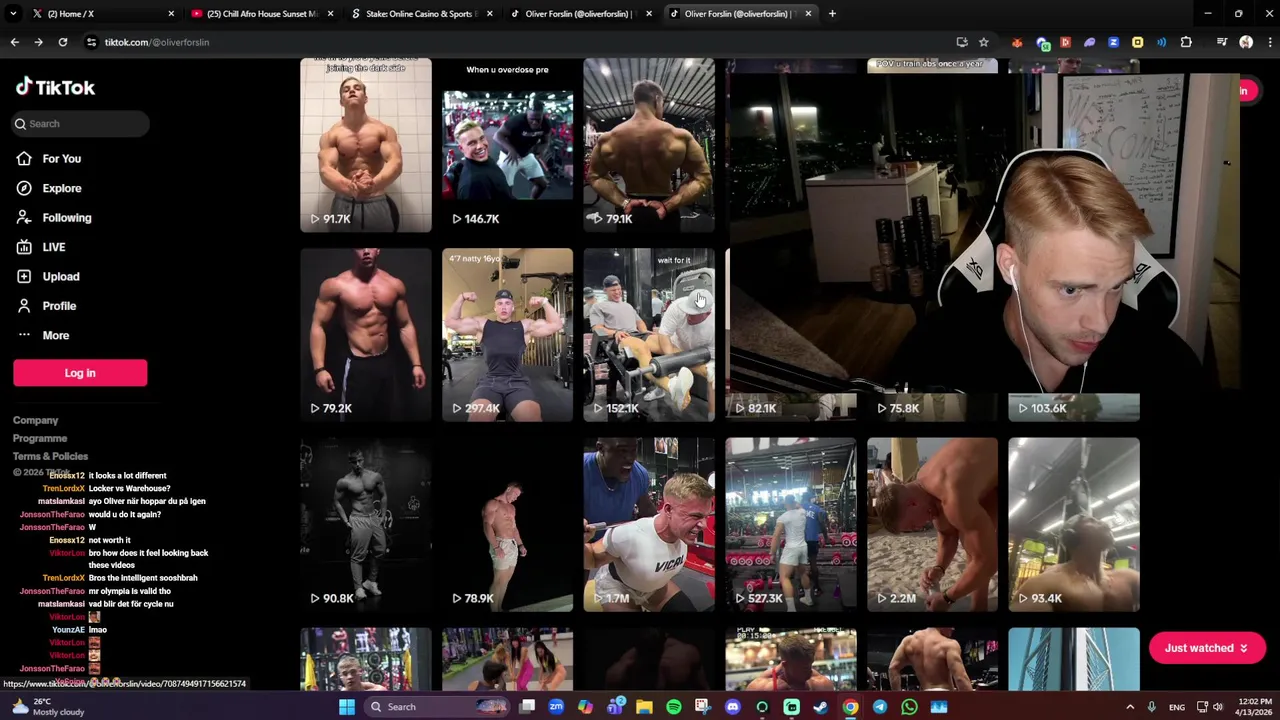The width and height of the screenshot is (1280, 720).
Task: Open the video with 78.9K views
Action: [508, 525]
